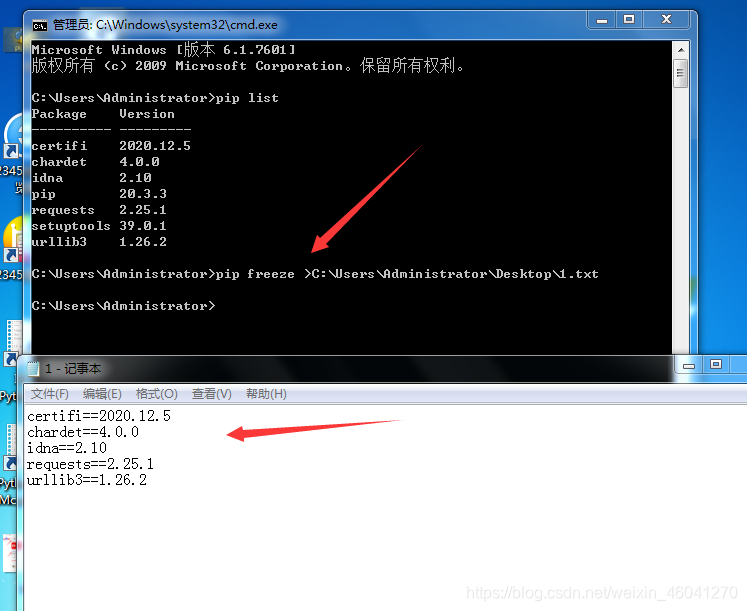Click the idna 2.10 row in cmd
This screenshot has height=611, width=747.
[91, 178]
